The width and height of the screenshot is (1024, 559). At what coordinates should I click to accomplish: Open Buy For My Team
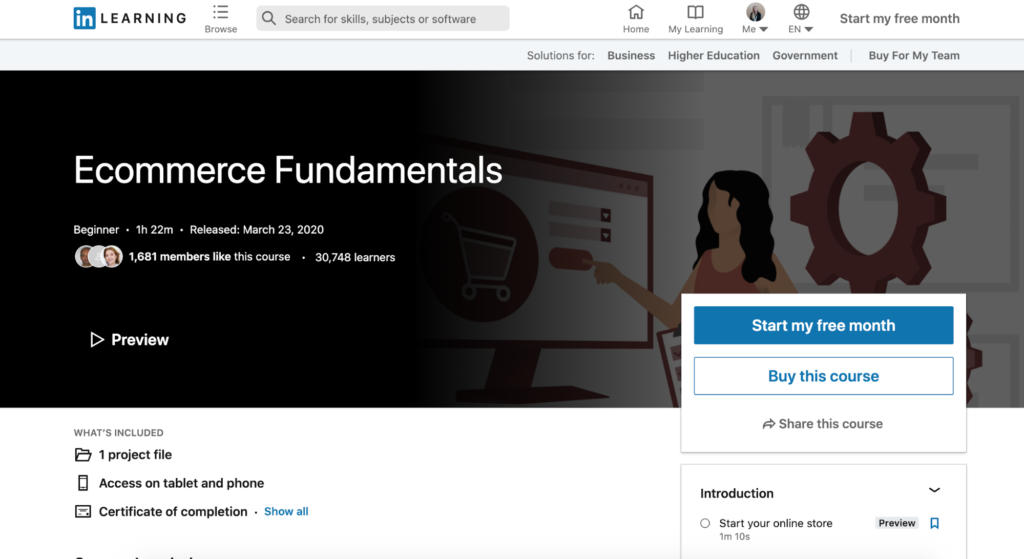[914, 56]
